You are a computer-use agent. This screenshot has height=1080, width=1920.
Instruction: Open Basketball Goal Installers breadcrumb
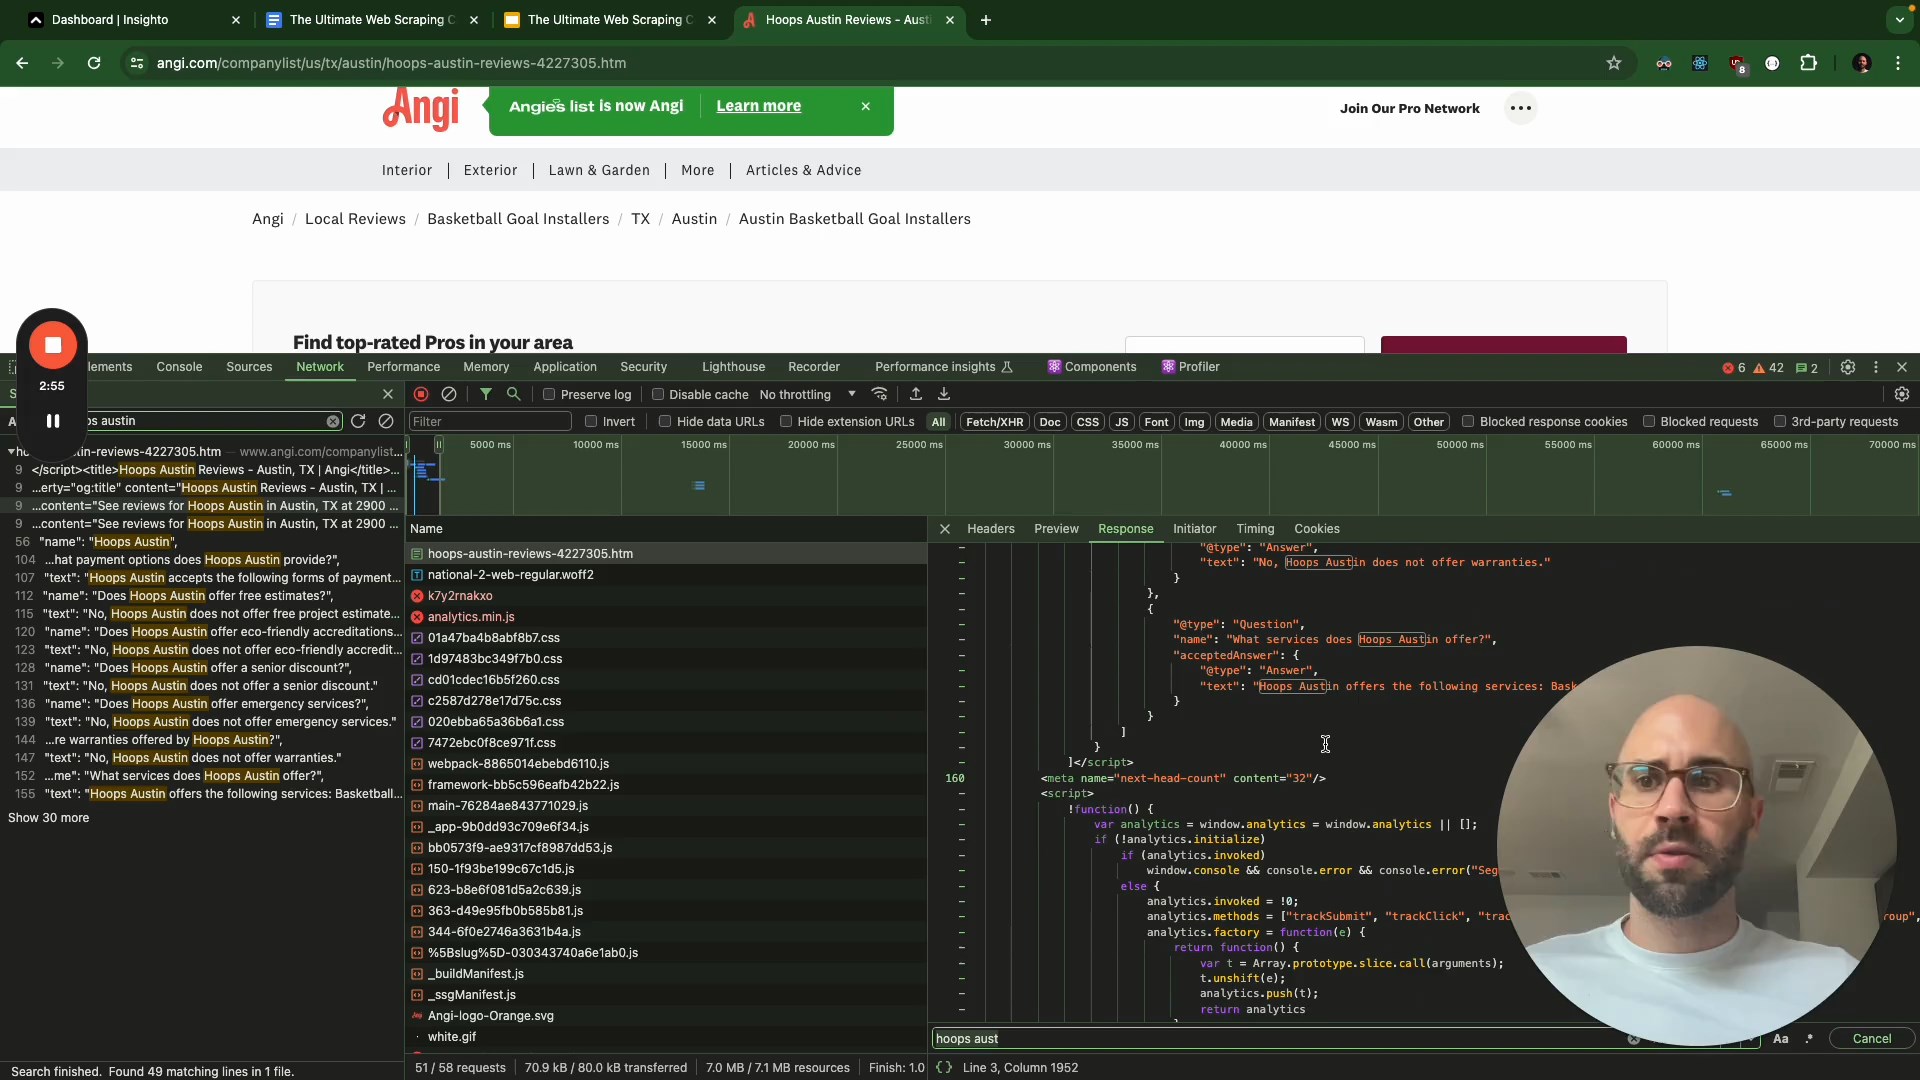518,219
